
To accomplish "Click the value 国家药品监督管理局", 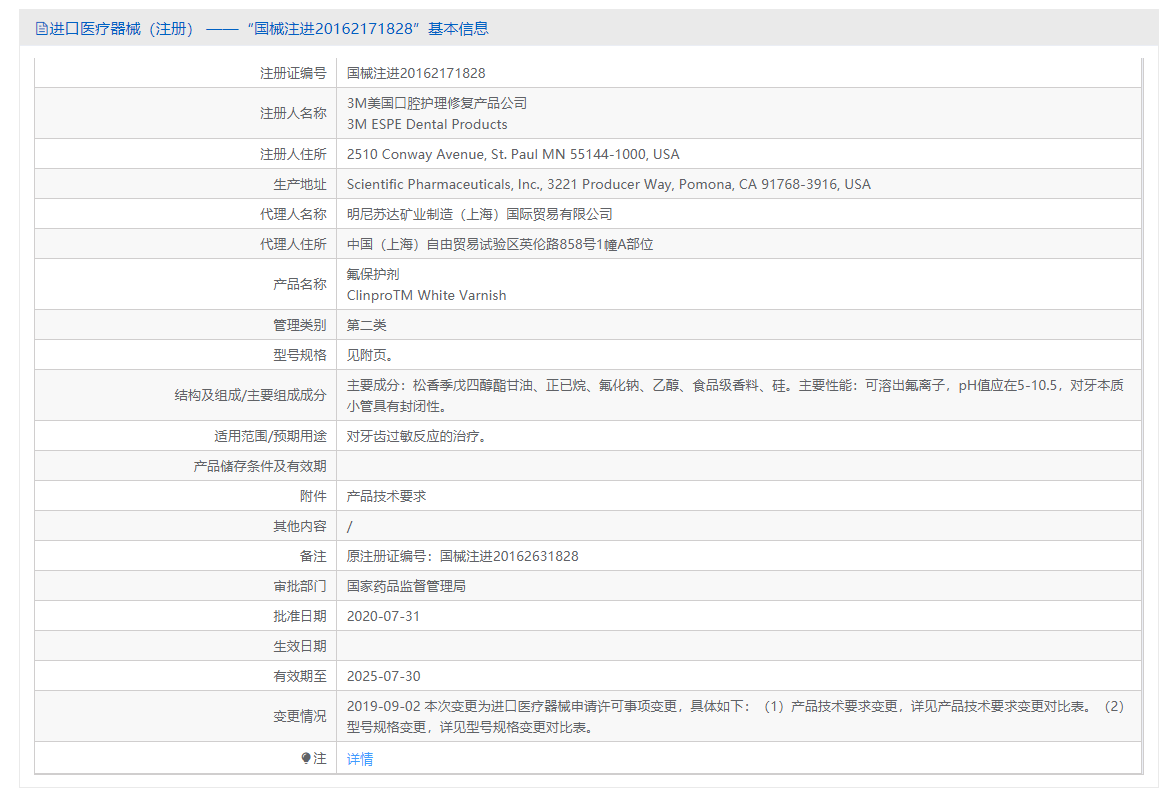I will coord(406,586).
